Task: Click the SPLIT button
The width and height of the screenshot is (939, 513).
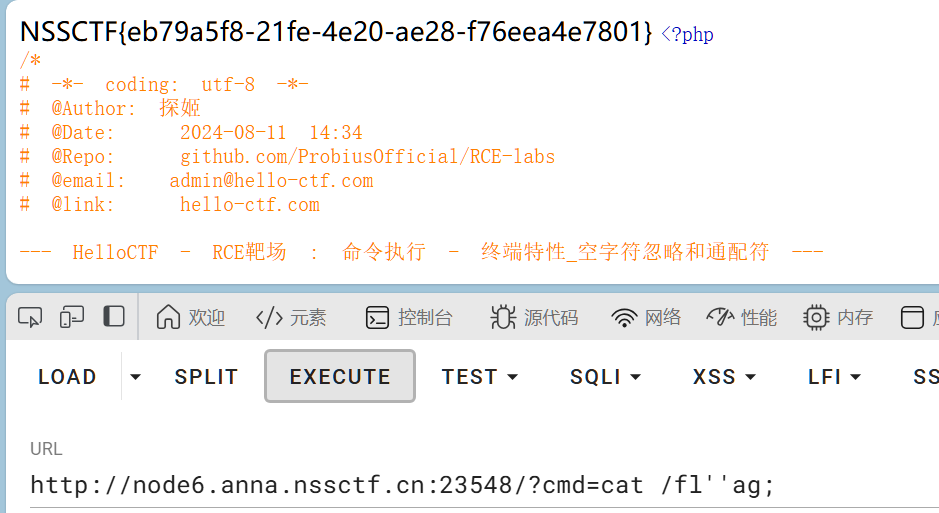Action: coord(206,377)
